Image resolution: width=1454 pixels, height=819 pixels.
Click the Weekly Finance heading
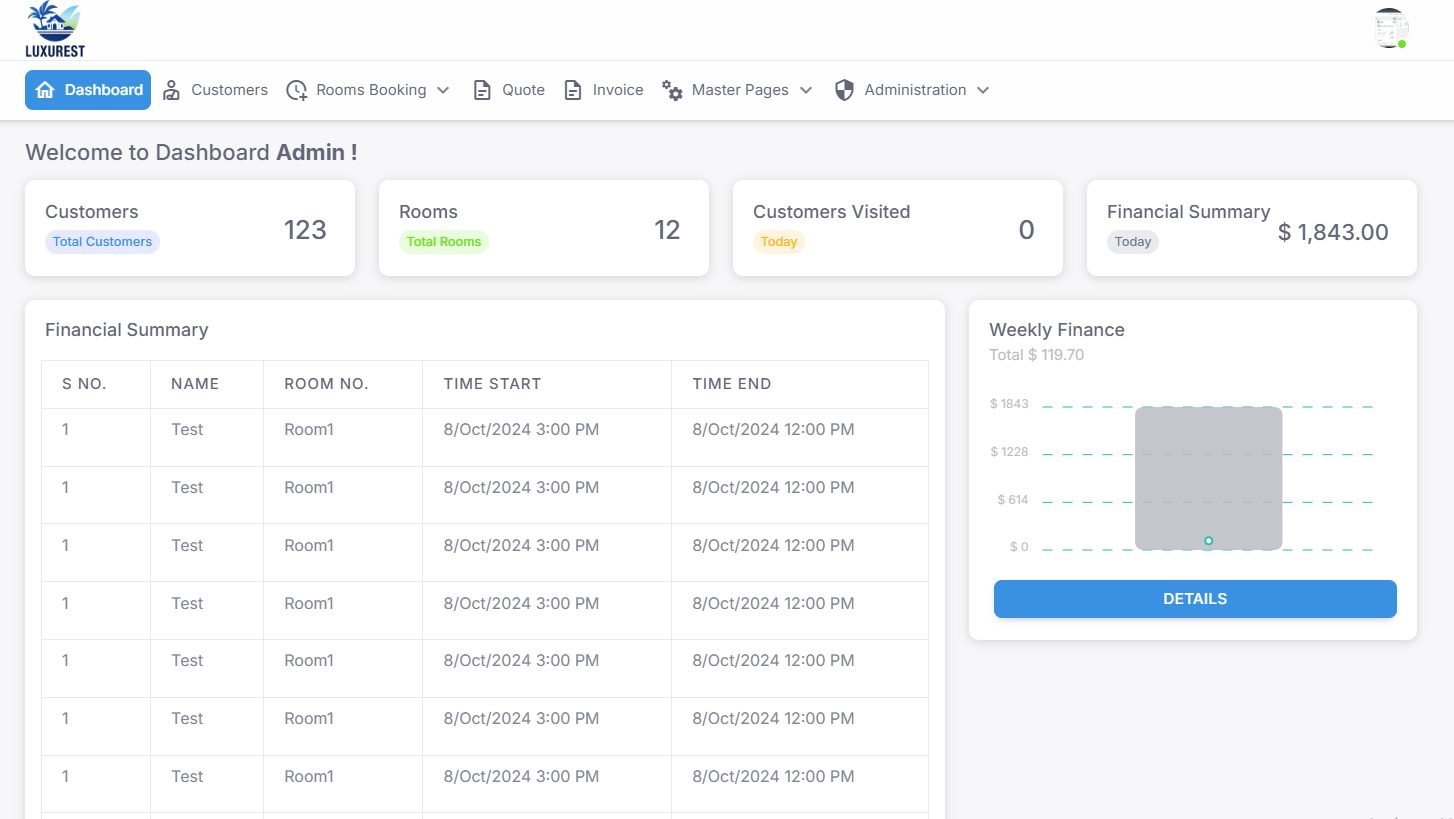coord(1057,330)
